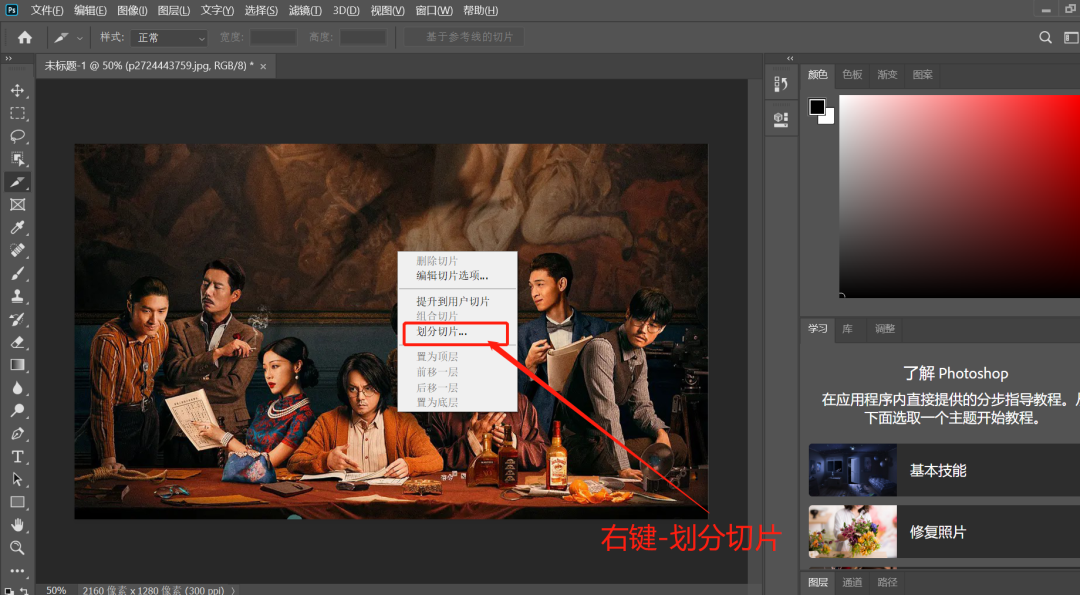The height and width of the screenshot is (595, 1080).
Task: Open the 滤镜(T) menu
Action: coord(305,10)
